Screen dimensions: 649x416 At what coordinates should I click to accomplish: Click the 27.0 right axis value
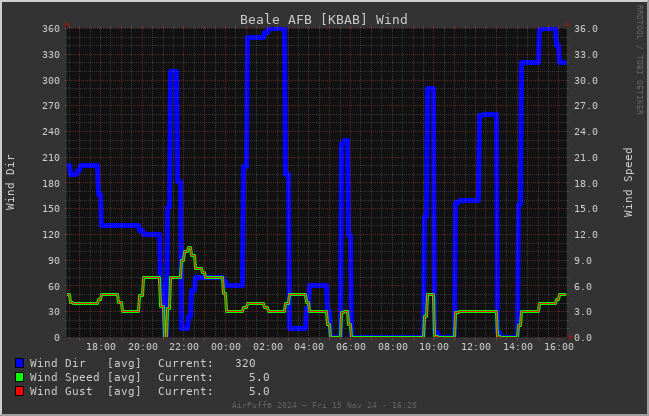pyautogui.click(x=586, y=106)
